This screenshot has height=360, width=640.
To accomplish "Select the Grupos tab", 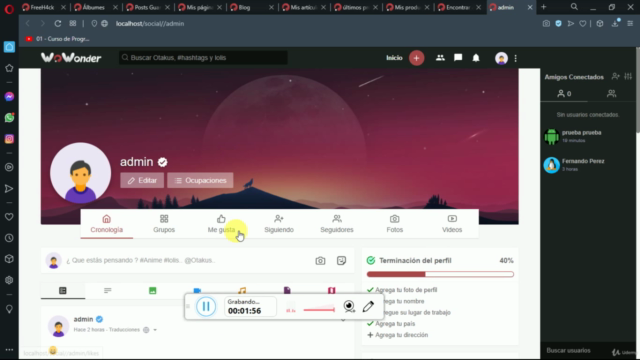I will (x=164, y=224).
